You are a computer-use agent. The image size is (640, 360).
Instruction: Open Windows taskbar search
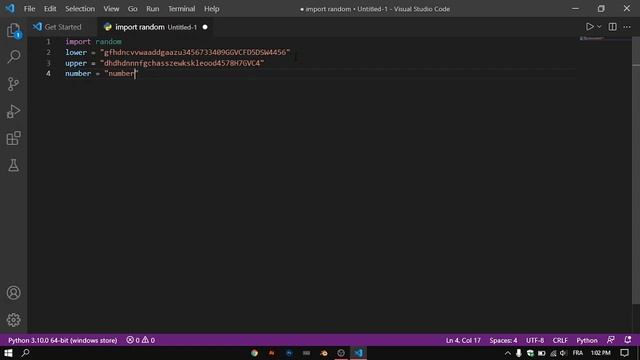point(25,353)
